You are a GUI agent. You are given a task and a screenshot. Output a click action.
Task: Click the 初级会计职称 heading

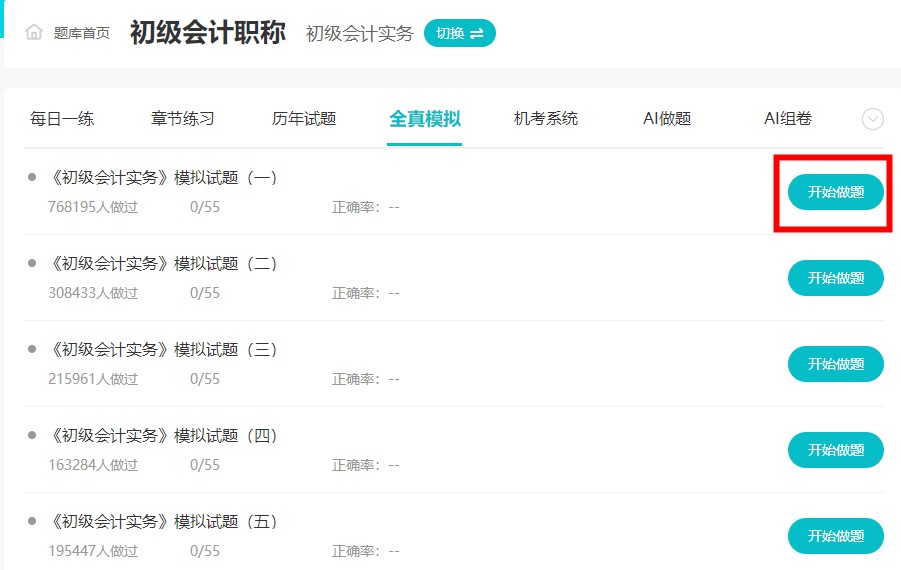point(207,33)
